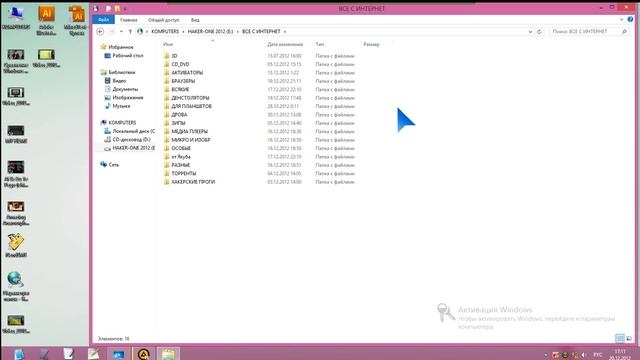The width and height of the screenshot is (640, 360).
Task: Select the АКТИВАТОРЫ folder
Action: coord(187,73)
